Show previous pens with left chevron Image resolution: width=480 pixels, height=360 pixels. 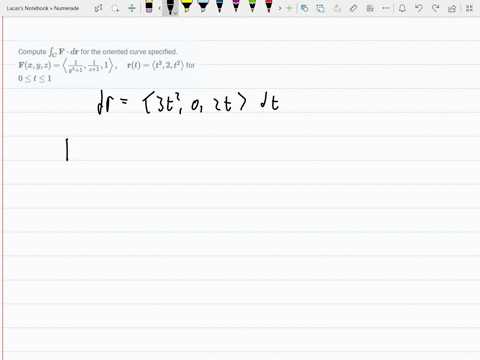[x=160, y=8]
